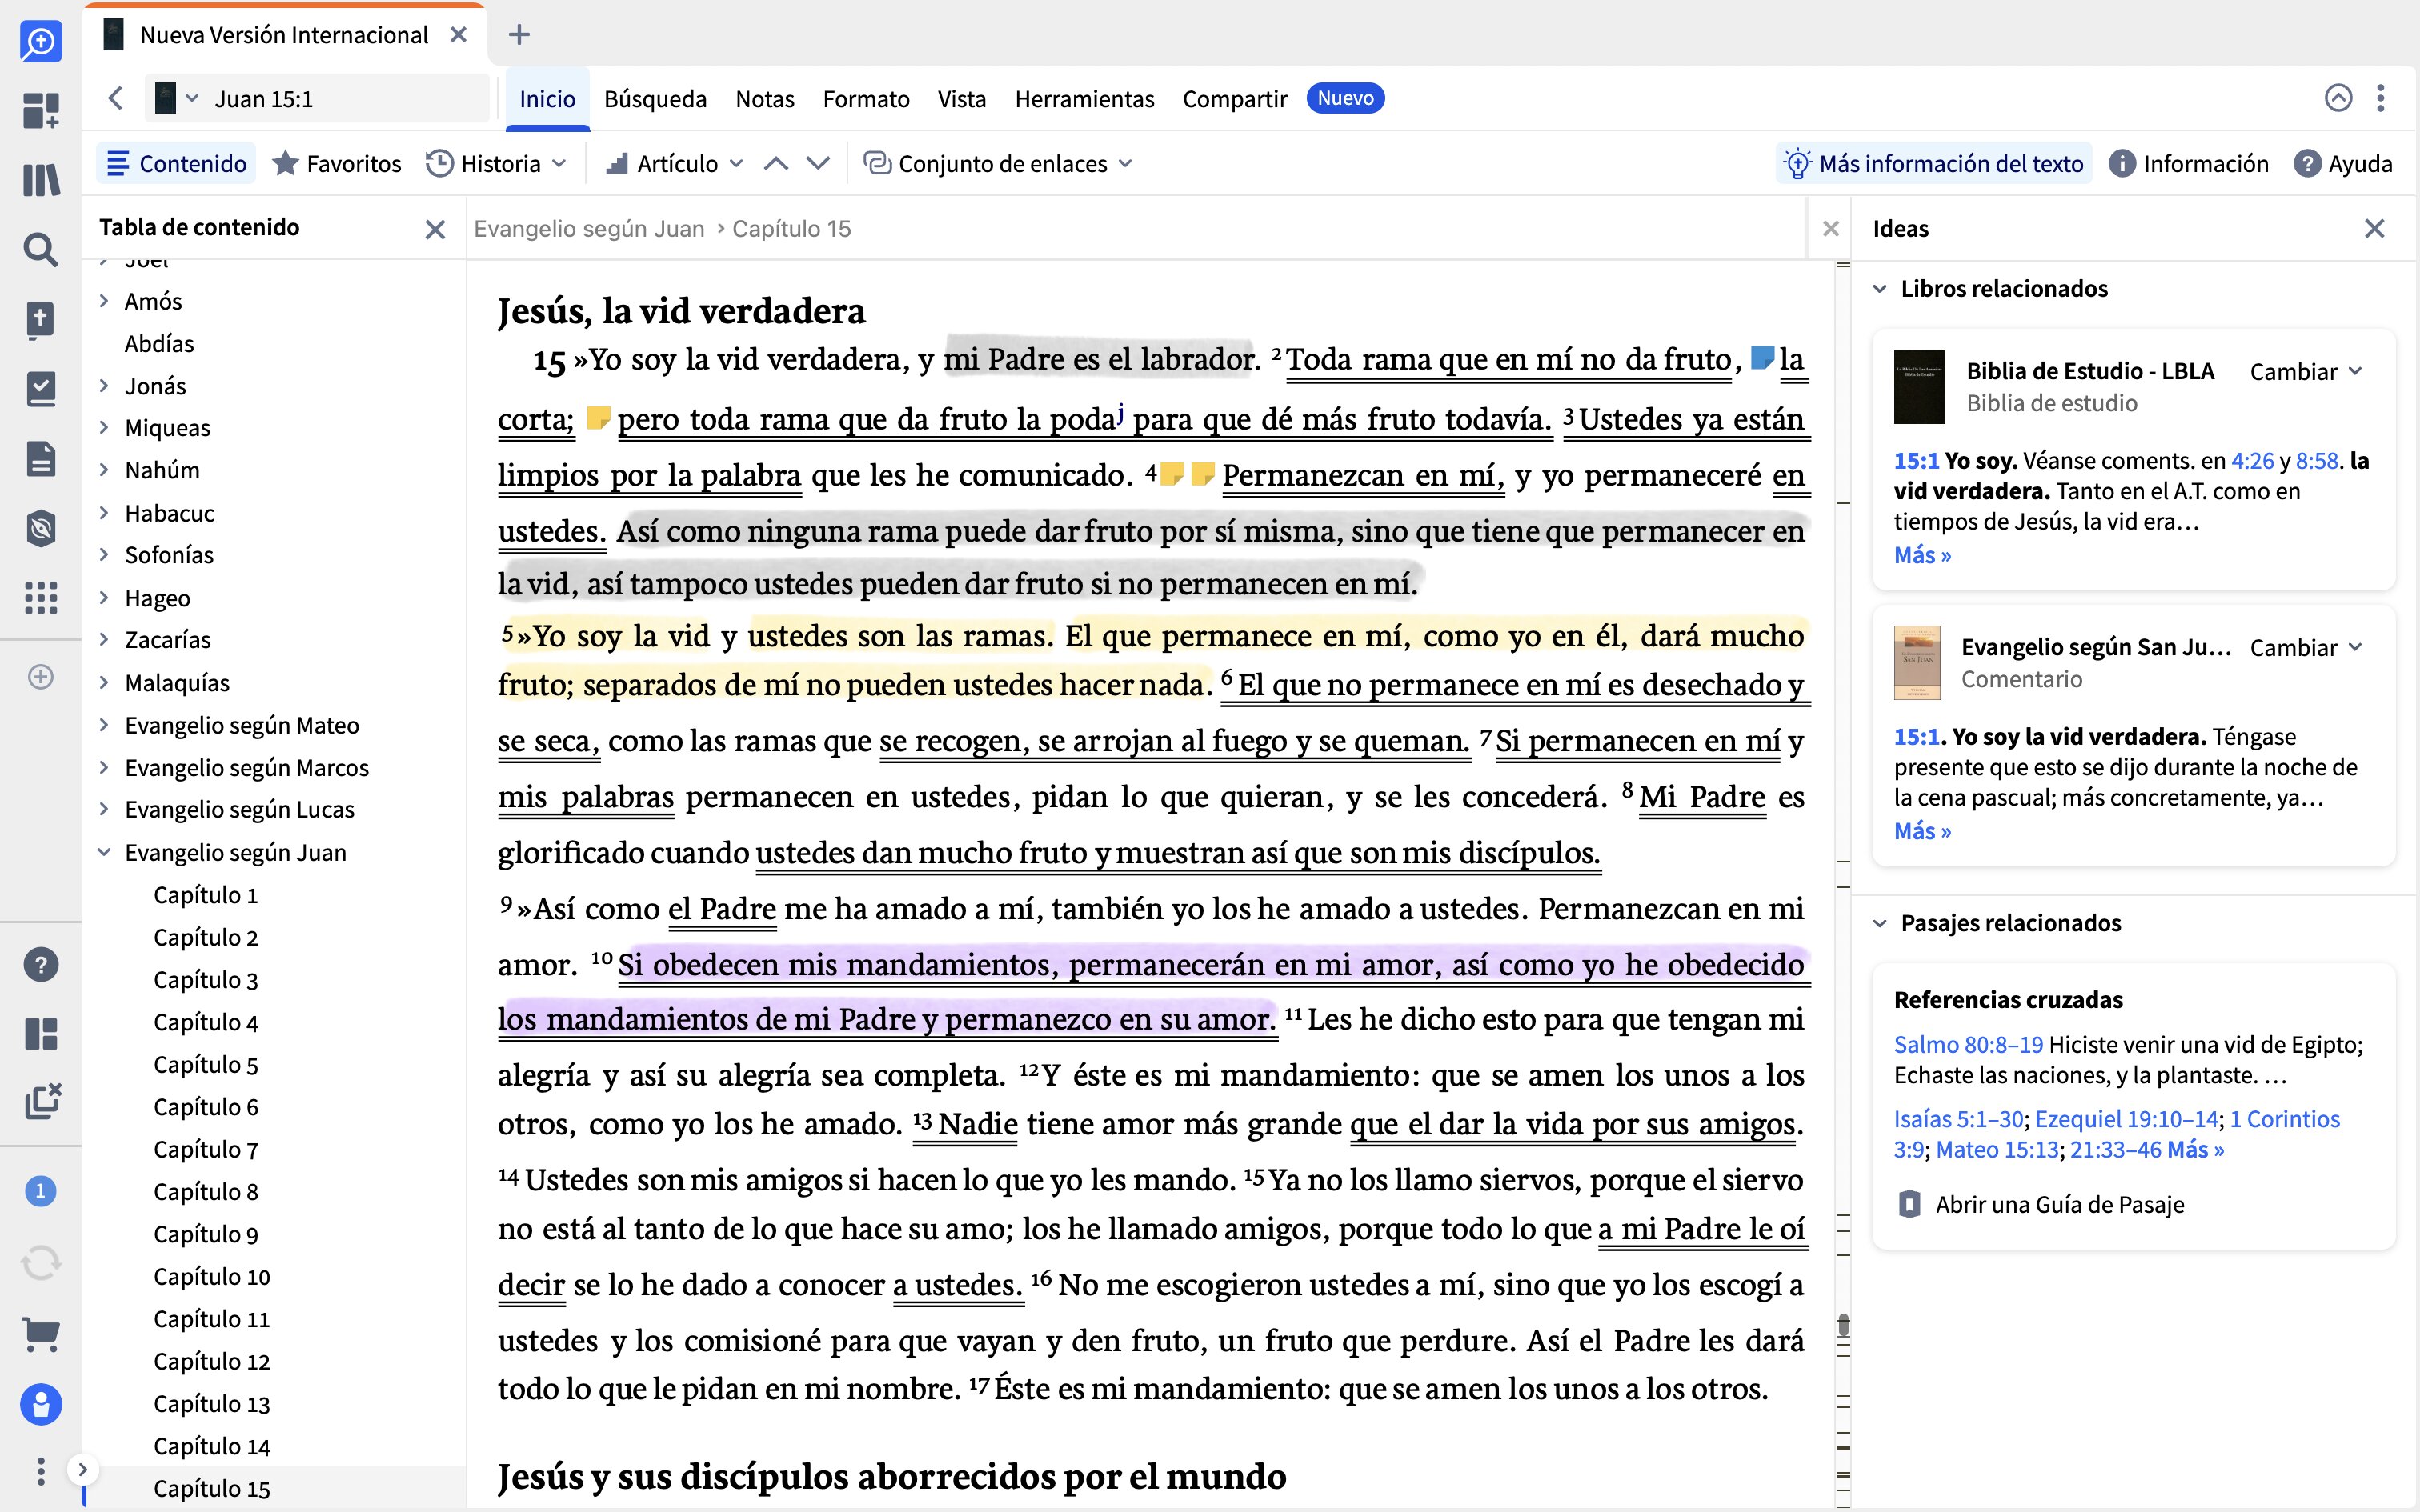Screen dimensions: 2420x1512
Task: Switch to the Formato tab
Action: pos(866,98)
